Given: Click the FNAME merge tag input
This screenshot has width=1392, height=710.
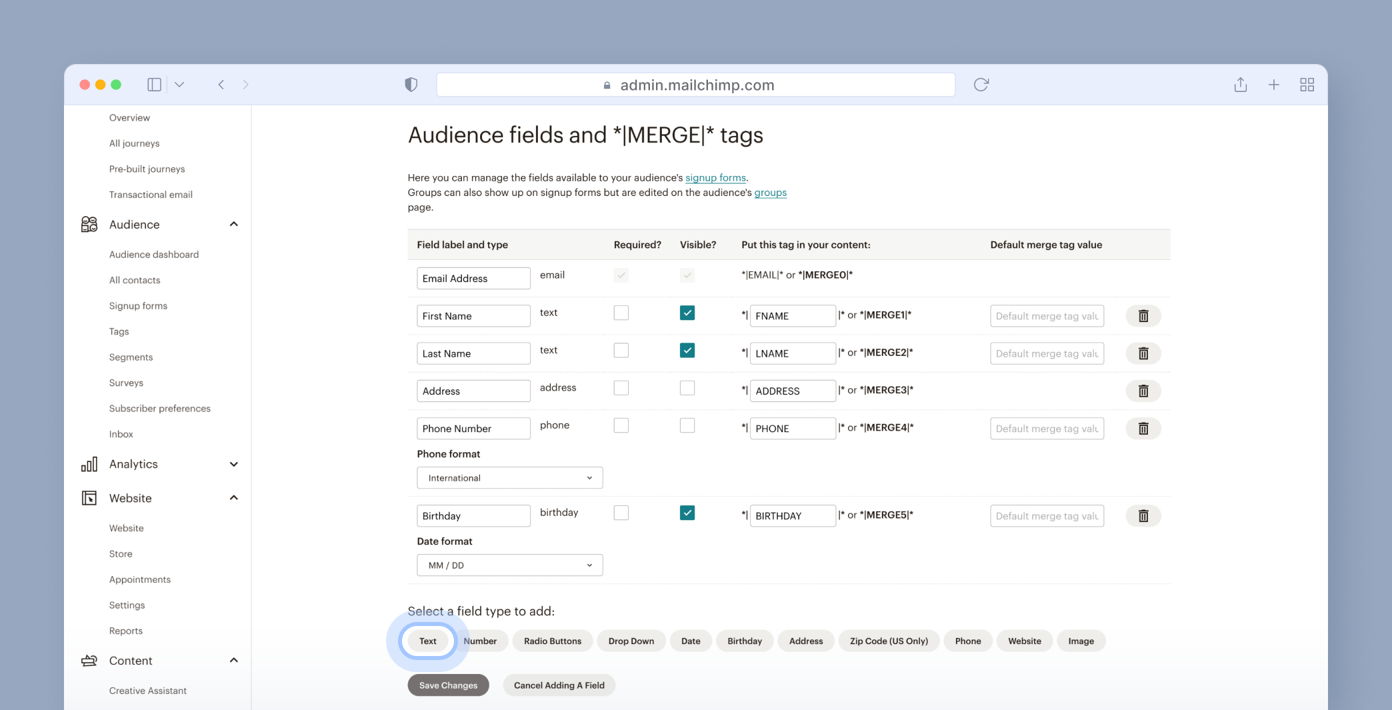Looking at the screenshot, I should [792, 316].
